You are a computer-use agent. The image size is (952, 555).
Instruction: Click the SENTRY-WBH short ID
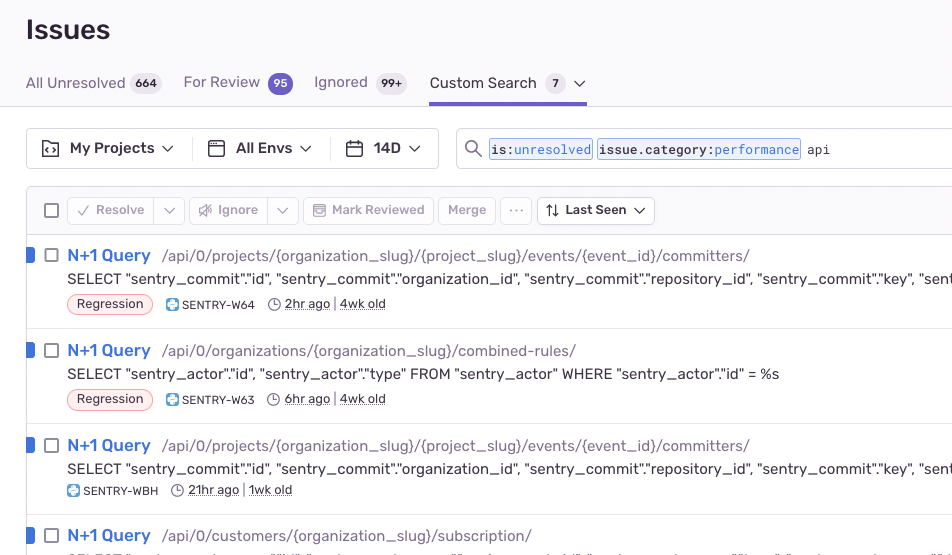[120, 491]
